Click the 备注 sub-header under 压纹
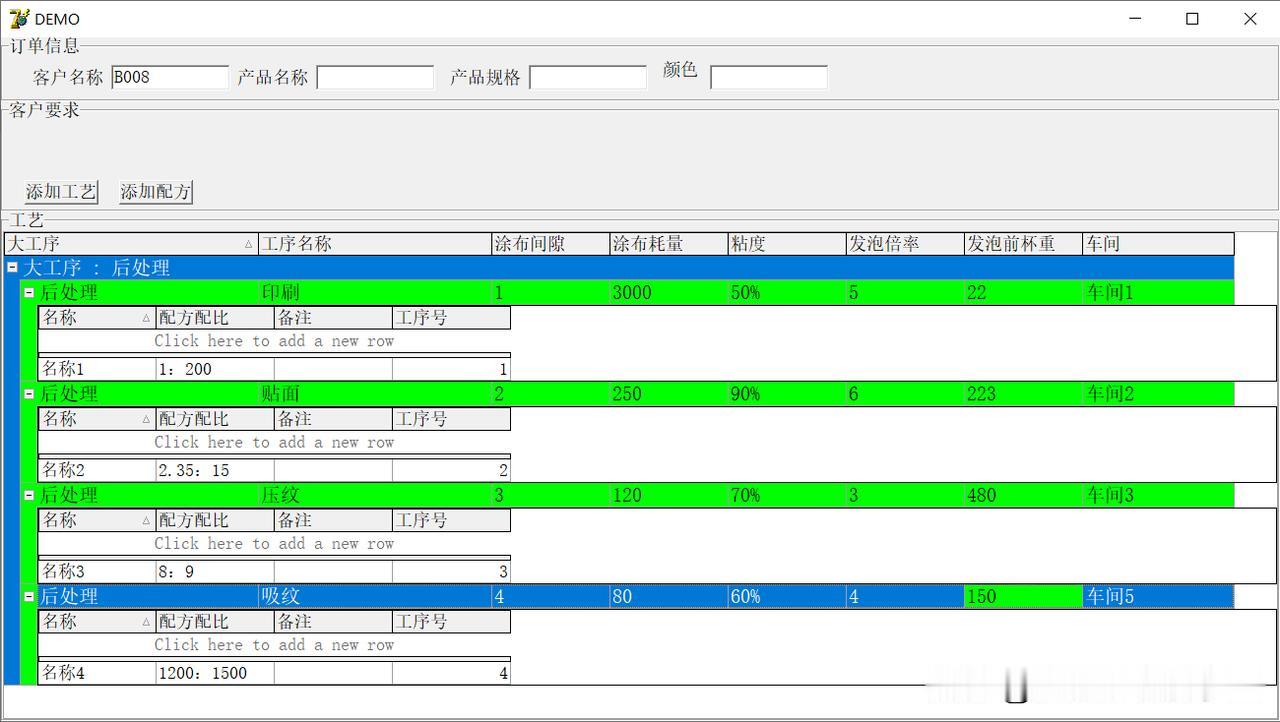The height and width of the screenshot is (722, 1280). pos(333,521)
